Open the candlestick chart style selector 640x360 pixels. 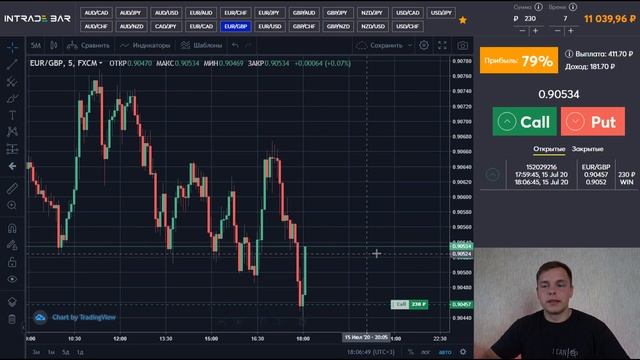click(x=53, y=45)
